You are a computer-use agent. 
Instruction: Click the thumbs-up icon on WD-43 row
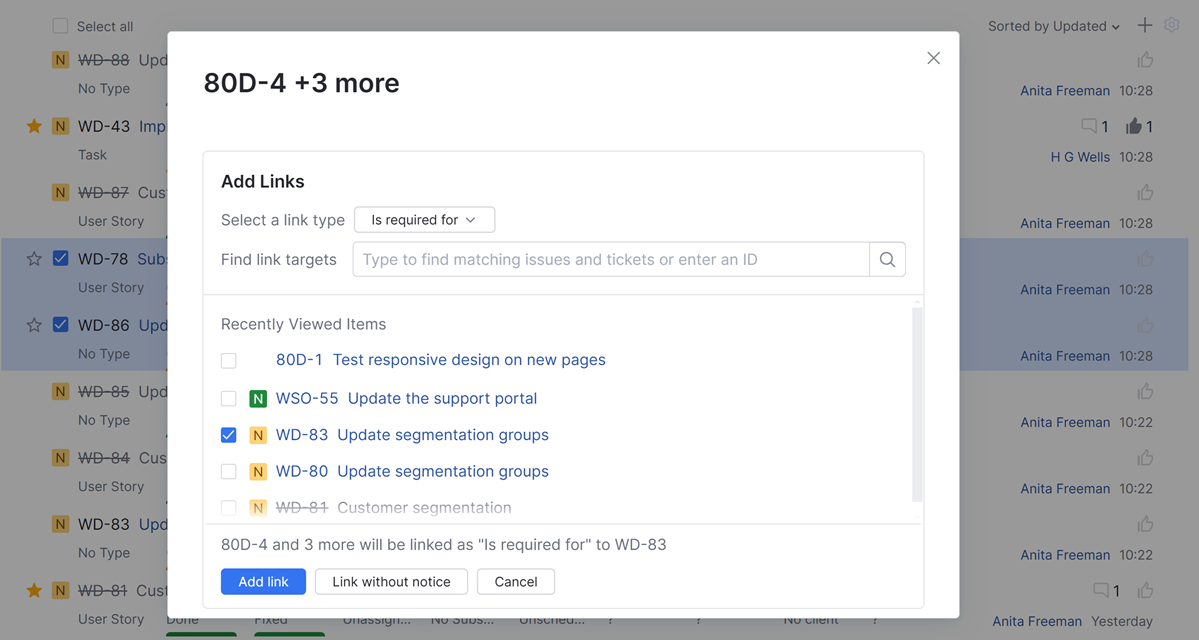pyautogui.click(x=1134, y=127)
